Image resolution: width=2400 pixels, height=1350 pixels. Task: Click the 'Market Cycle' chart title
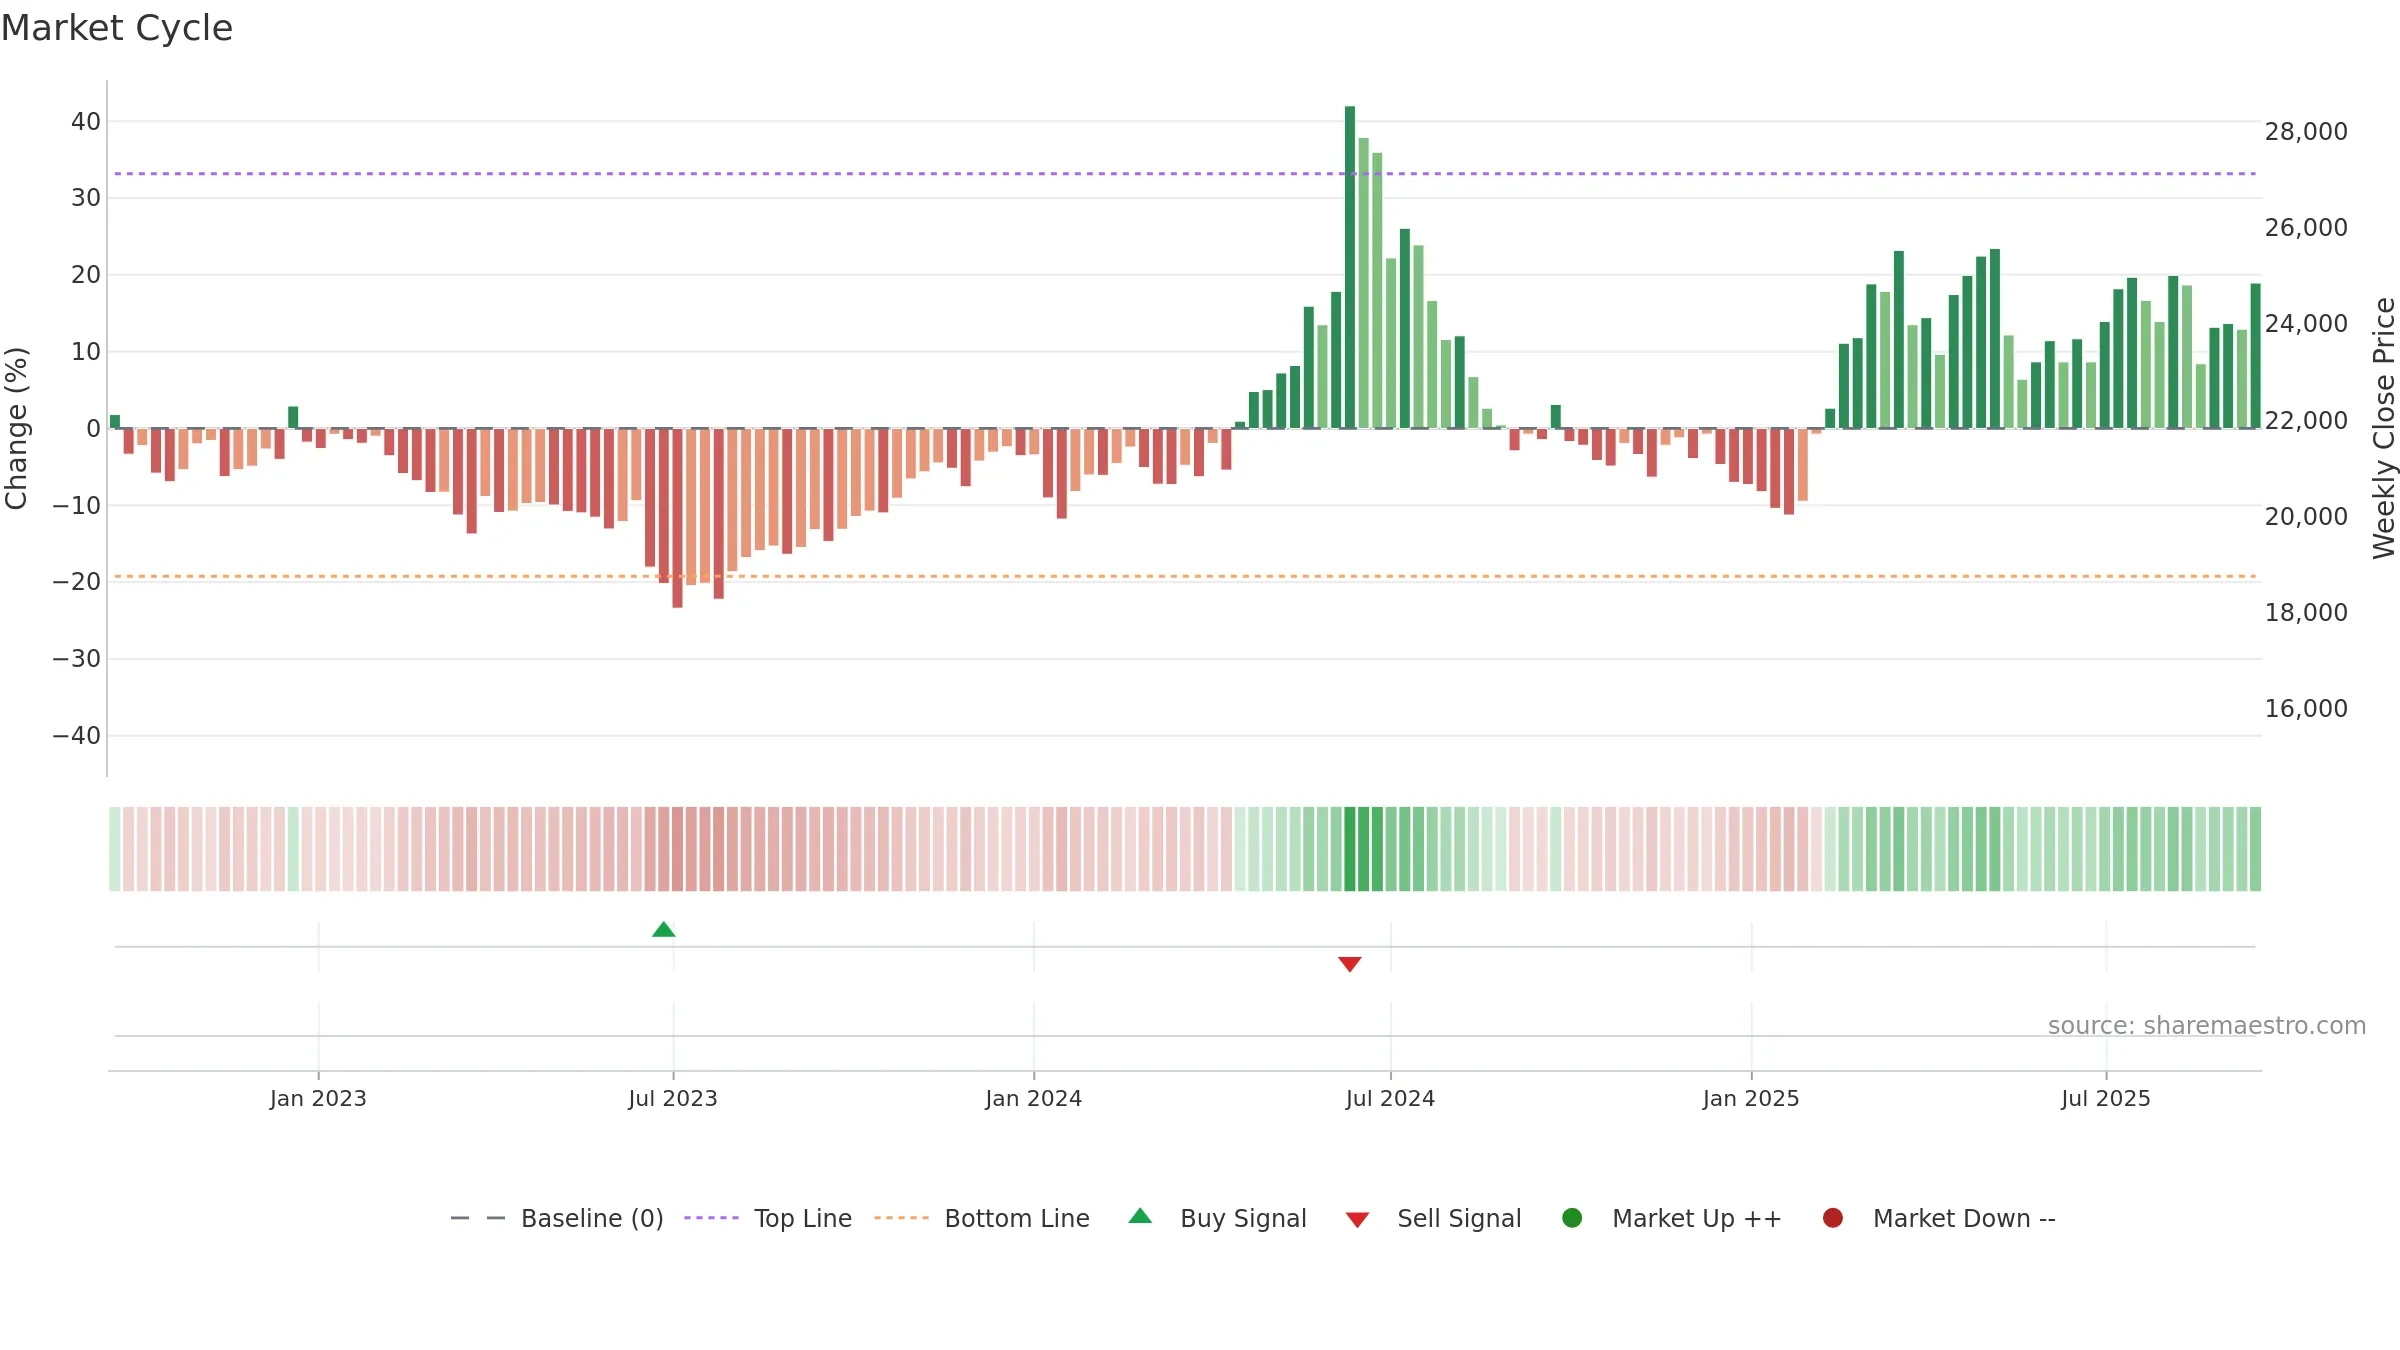click(x=117, y=28)
